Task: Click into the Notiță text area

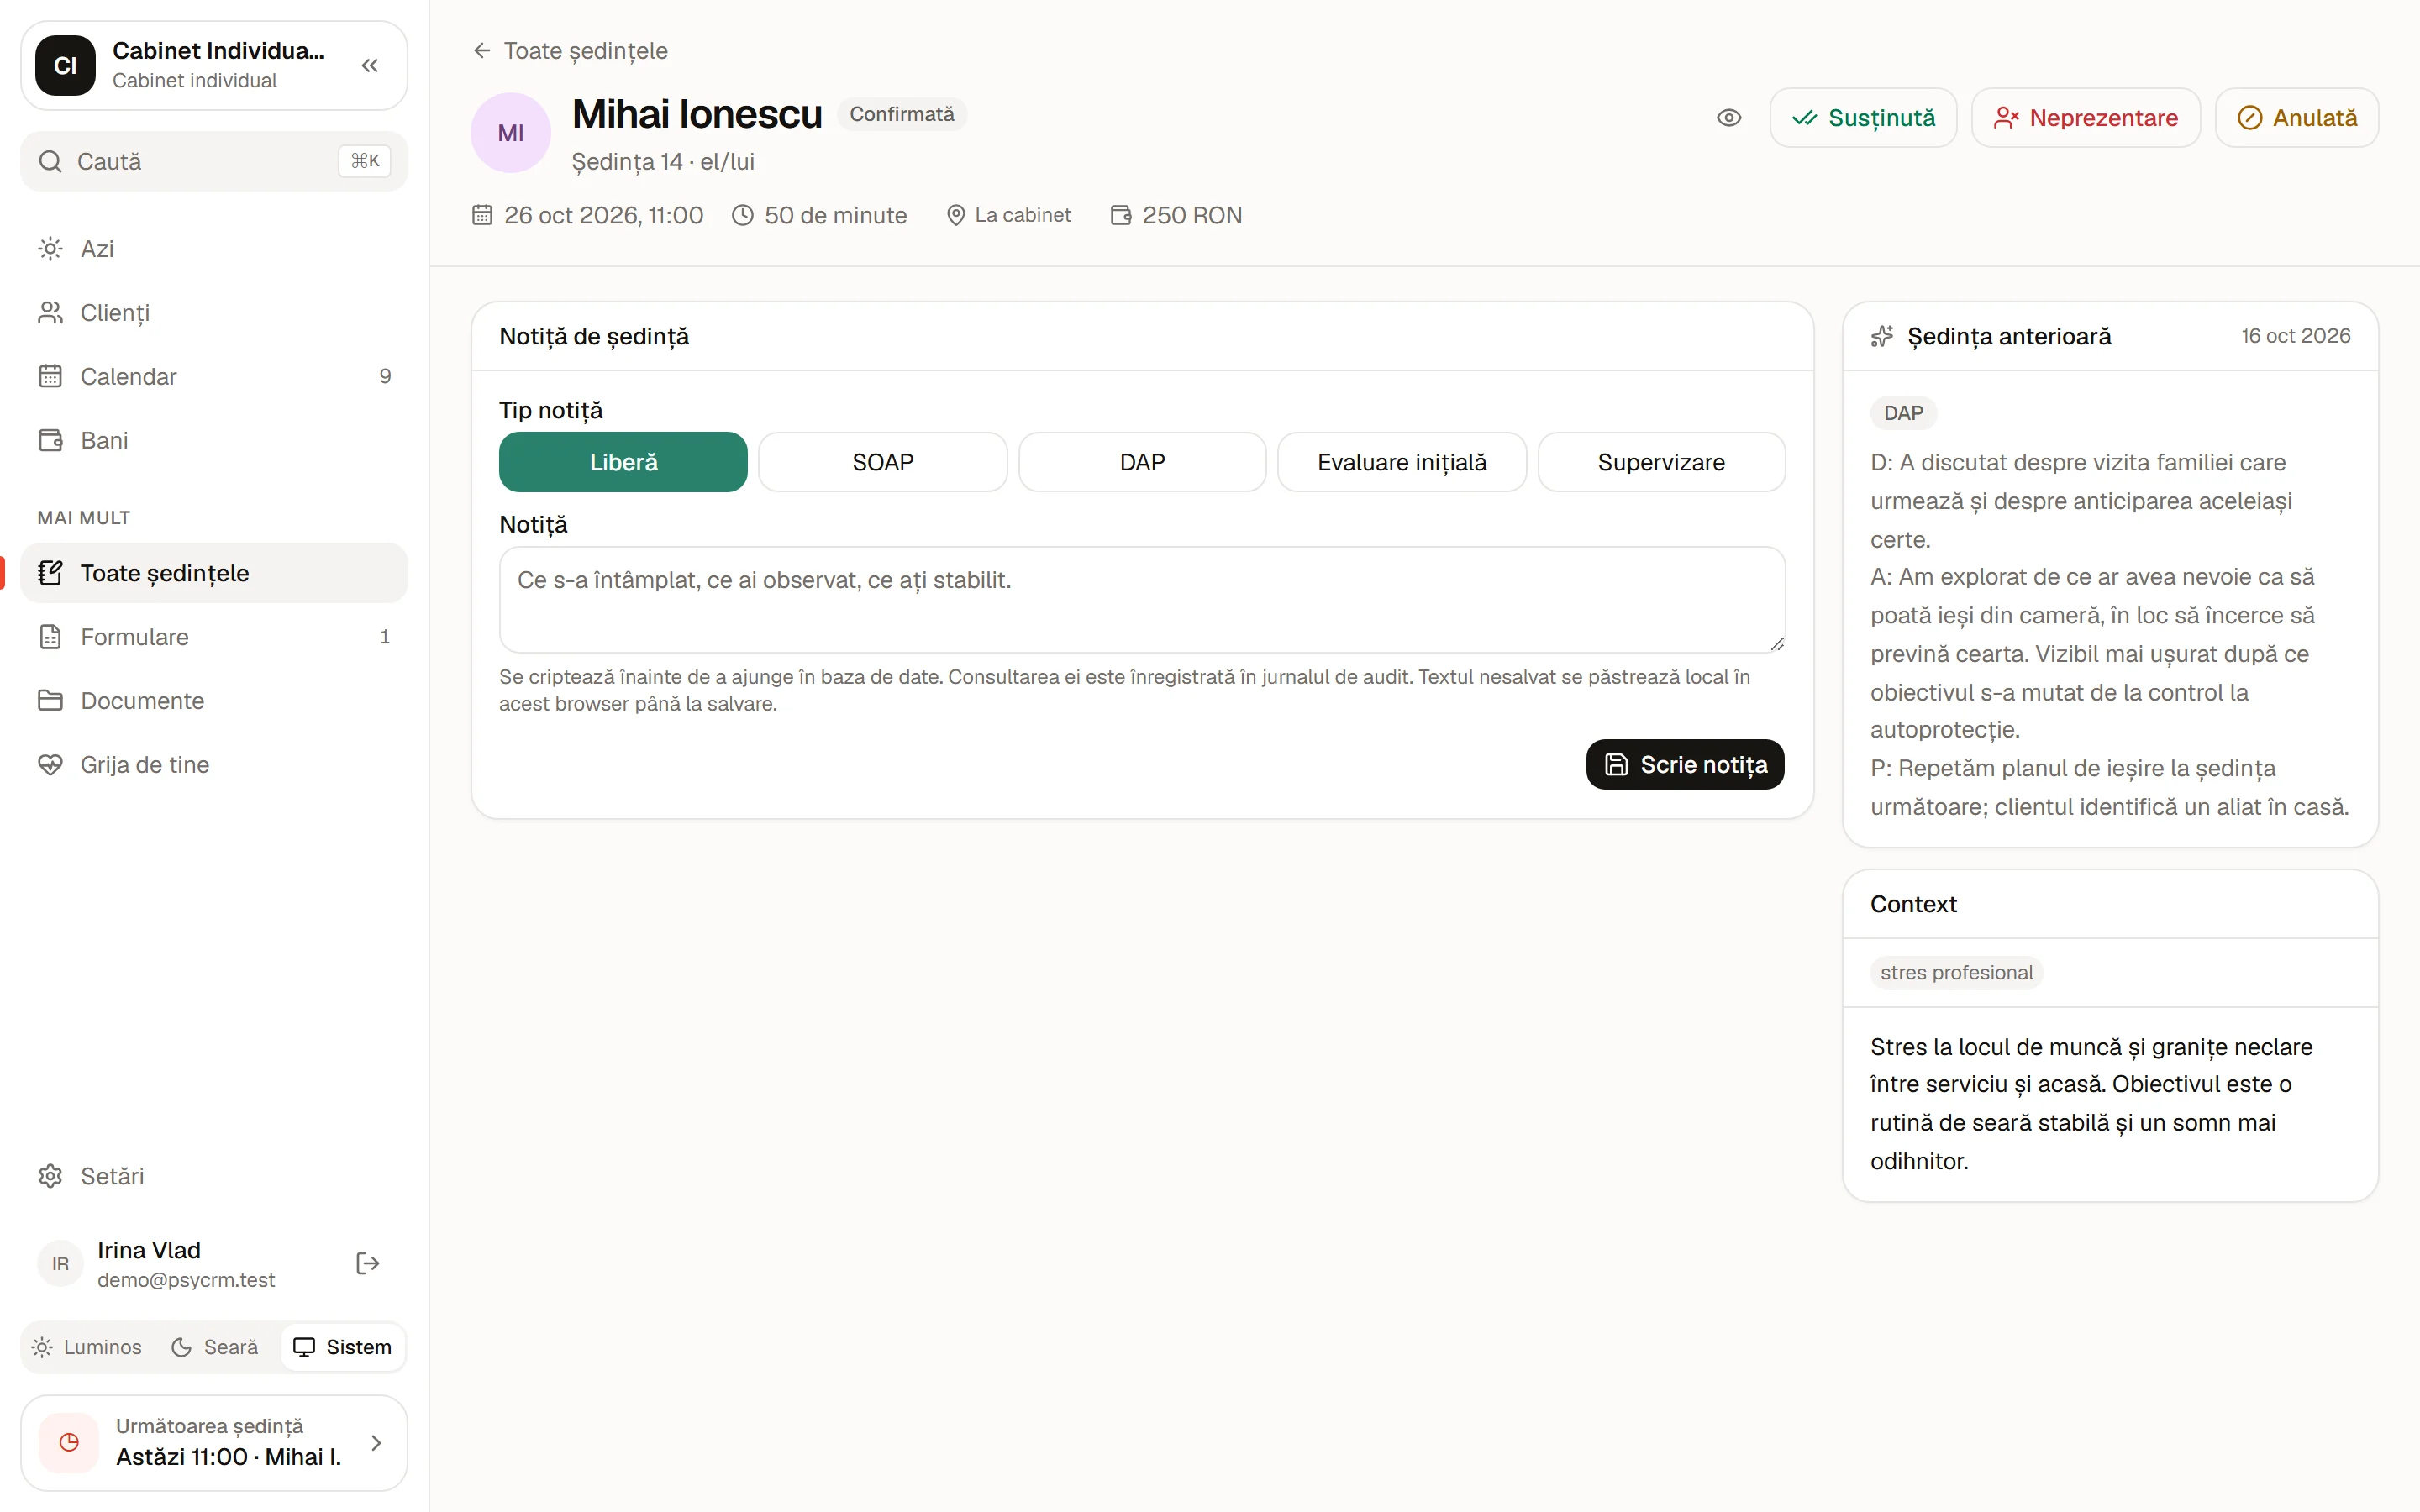Action: 1142,600
